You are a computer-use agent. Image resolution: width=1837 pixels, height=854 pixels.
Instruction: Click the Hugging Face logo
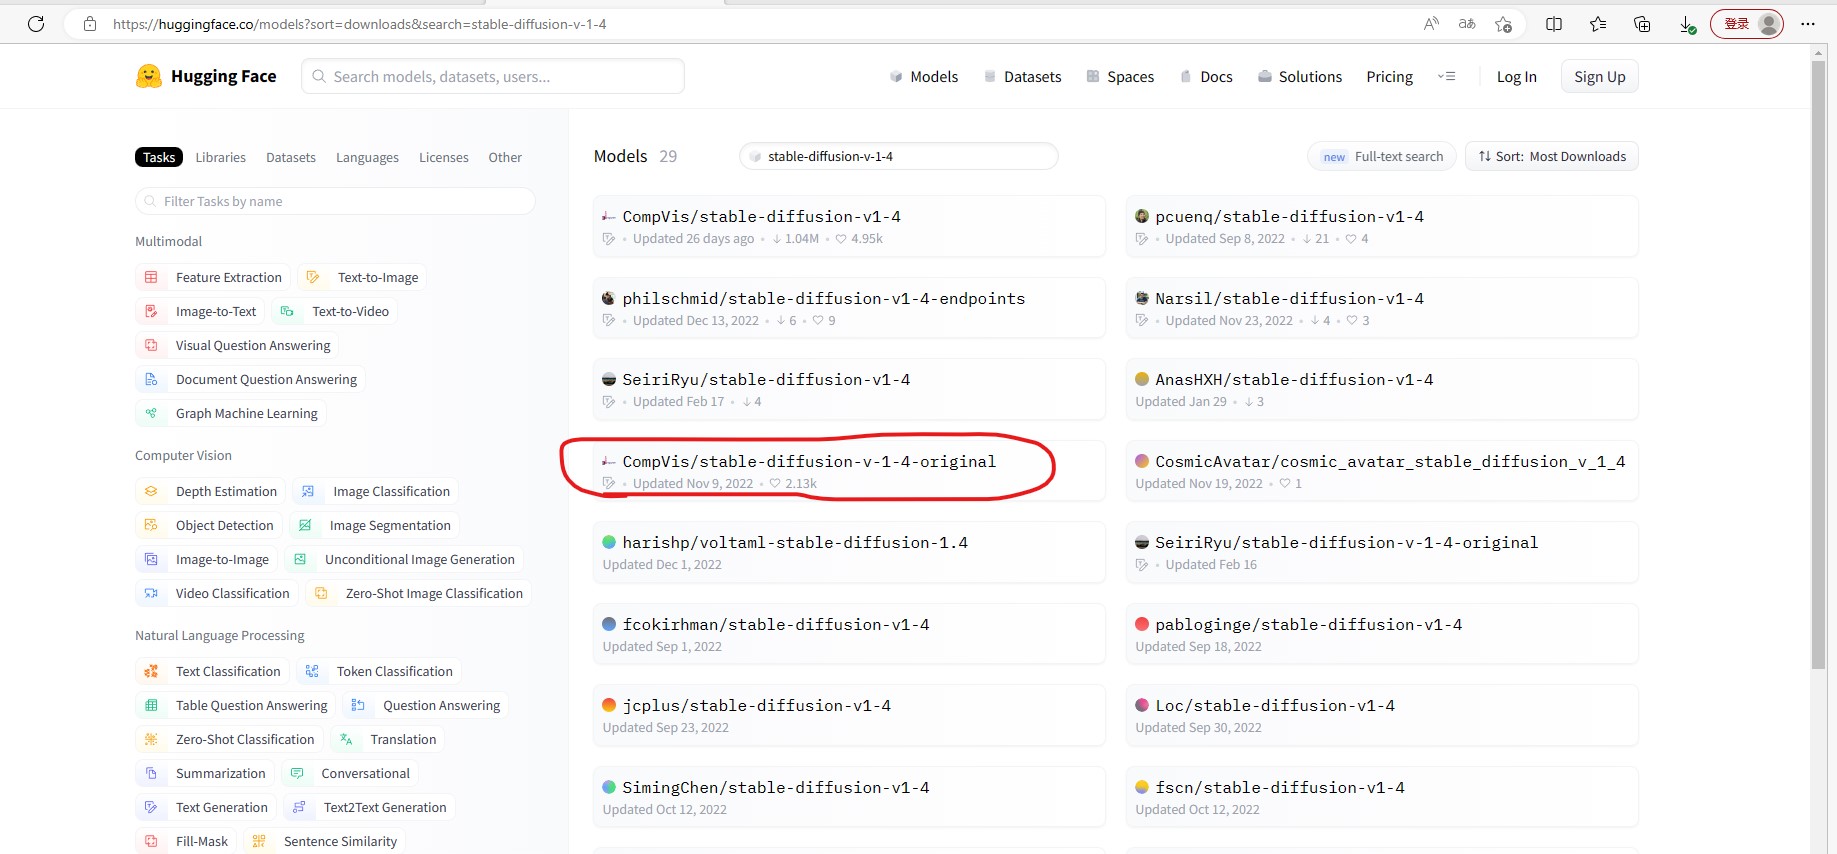click(x=206, y=76)
